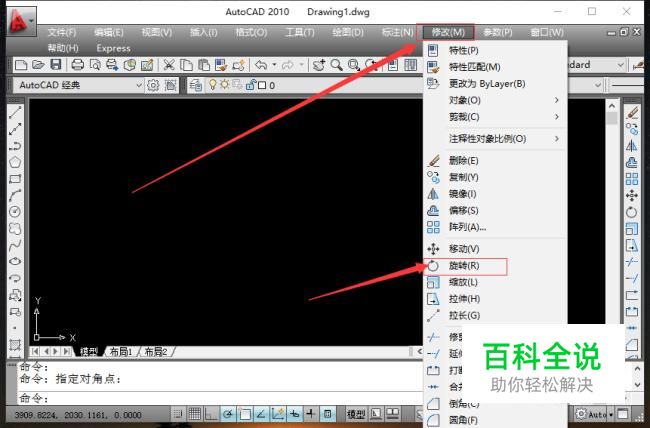Open the AutoCAD 经典 workspace dropdown
The width and height of the screenshot is (650, 428).
click(x=139, y=85)
